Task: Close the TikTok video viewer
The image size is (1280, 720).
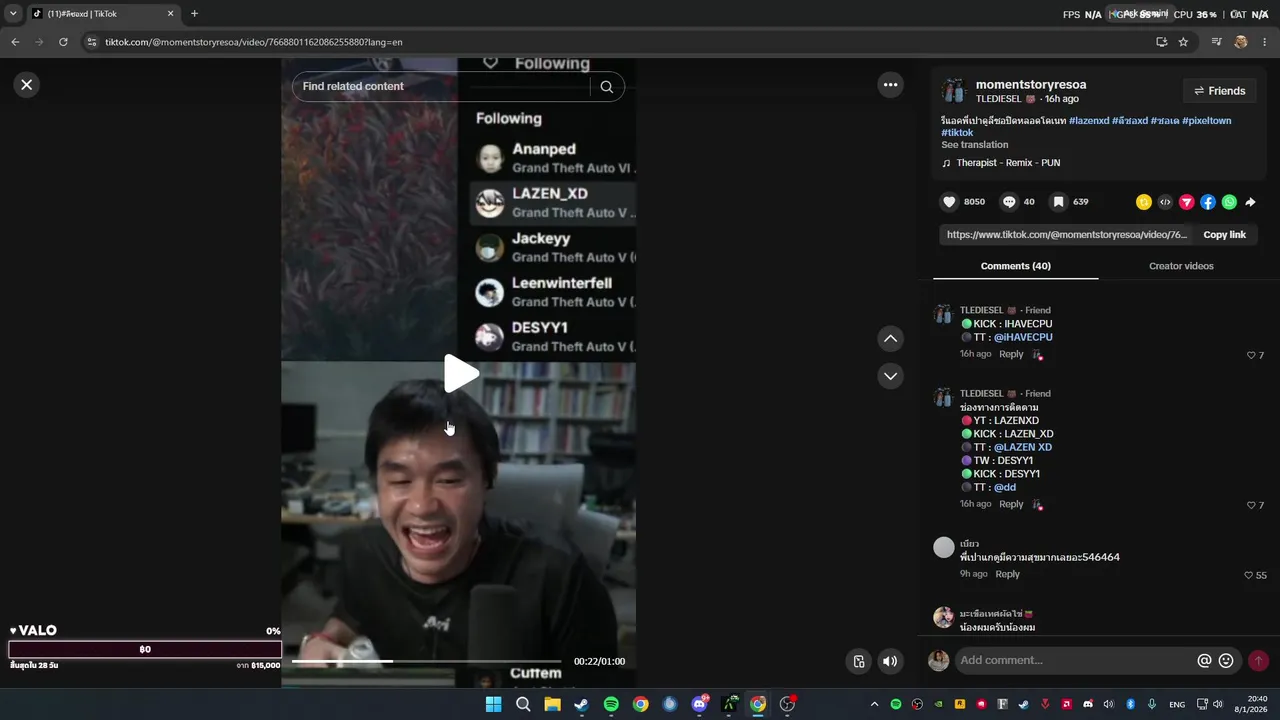Action: [27, 85]
